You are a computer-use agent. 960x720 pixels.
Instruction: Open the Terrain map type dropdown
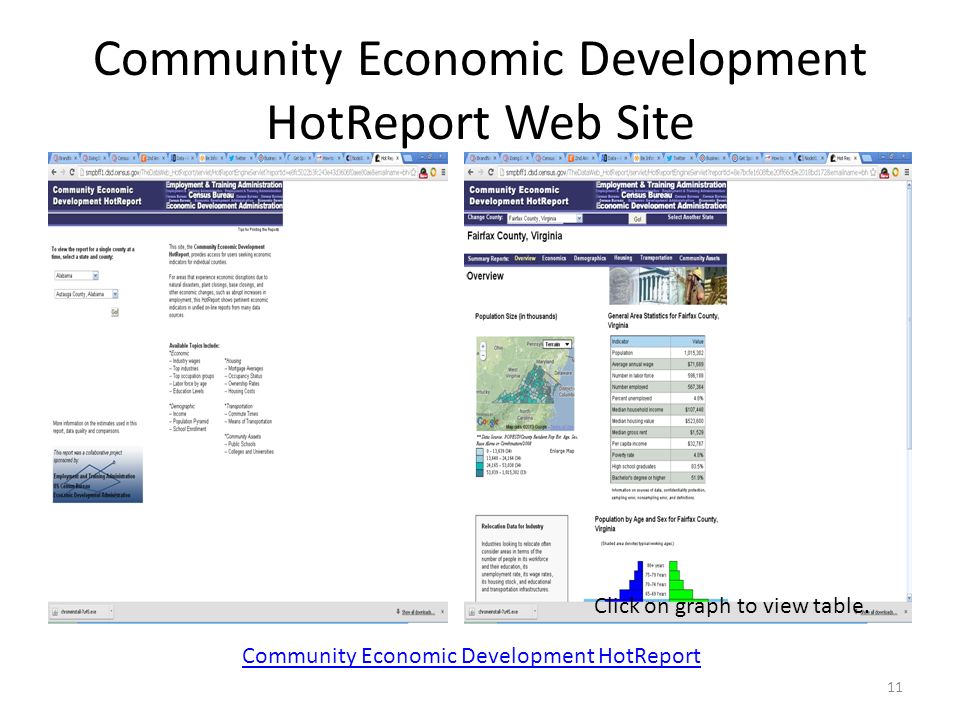[558, 344]
